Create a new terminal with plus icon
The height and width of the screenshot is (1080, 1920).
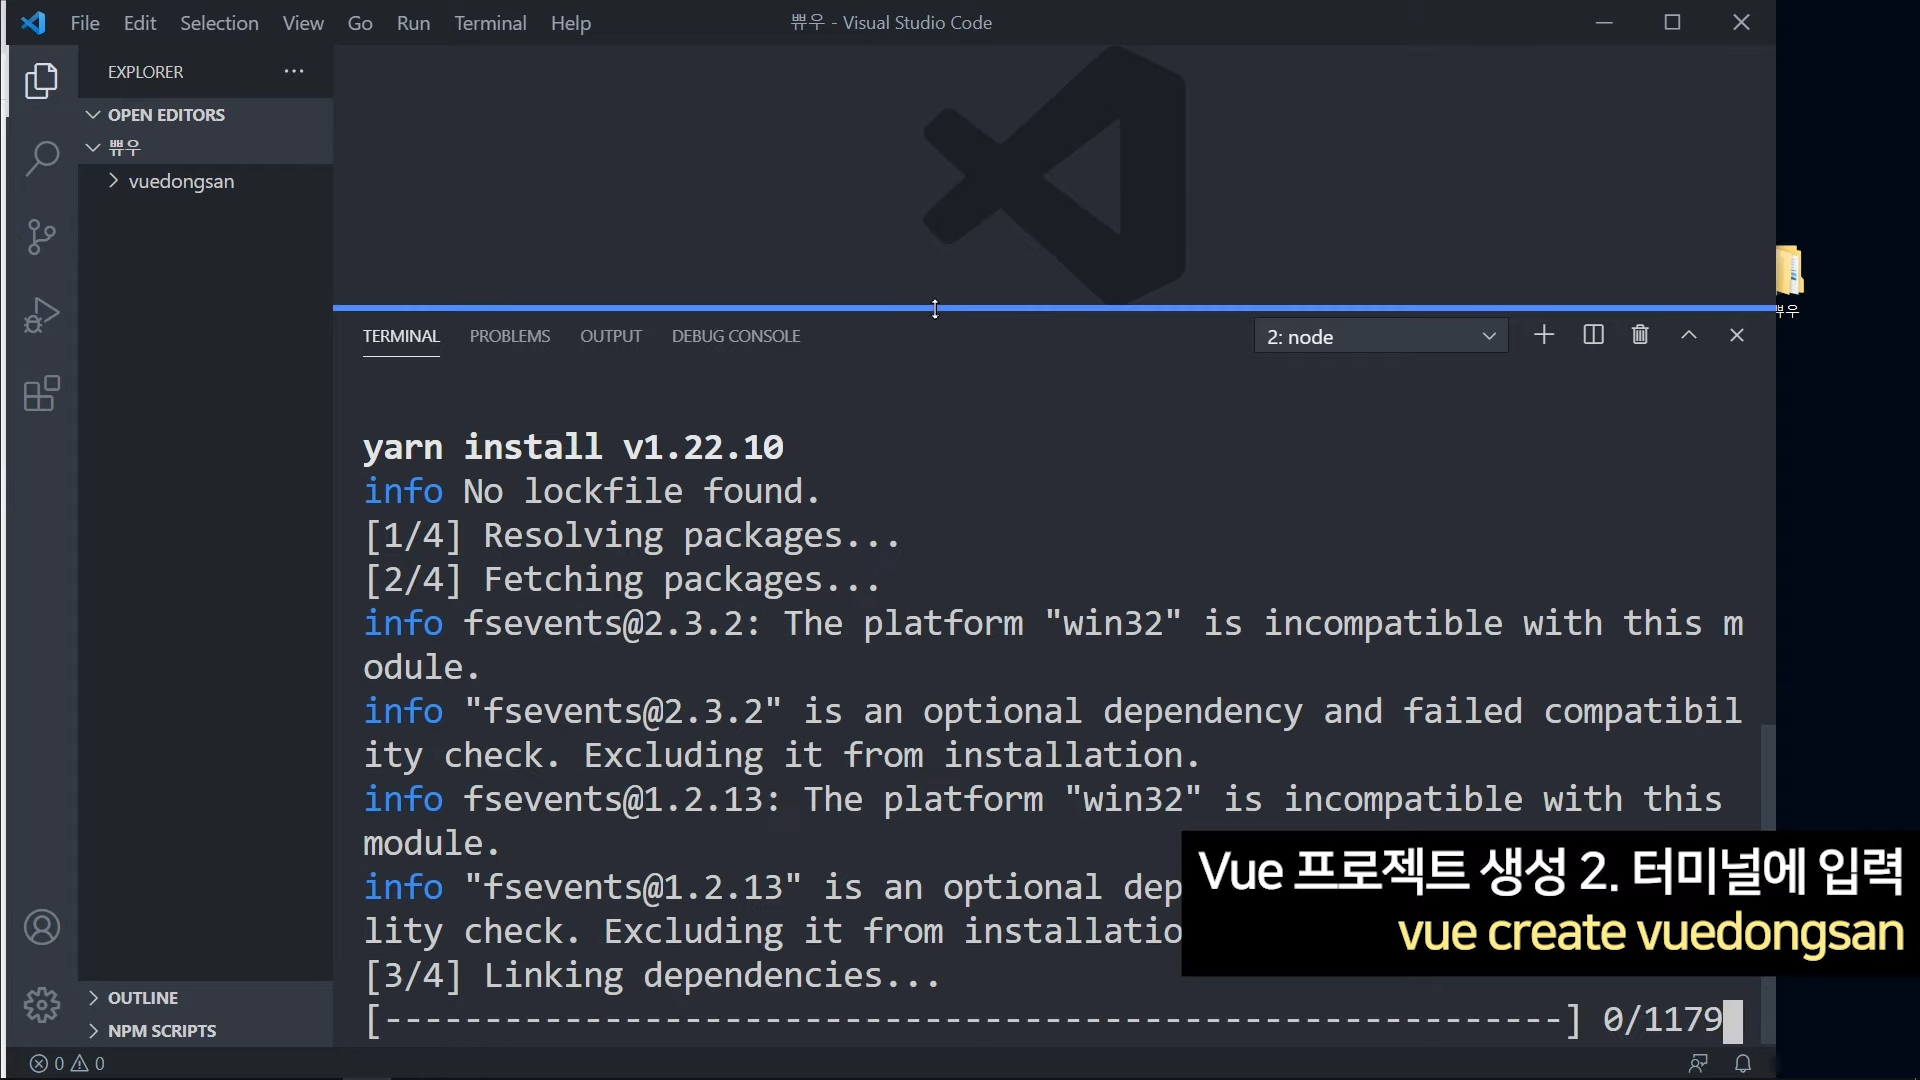[x=1544, y=335]
